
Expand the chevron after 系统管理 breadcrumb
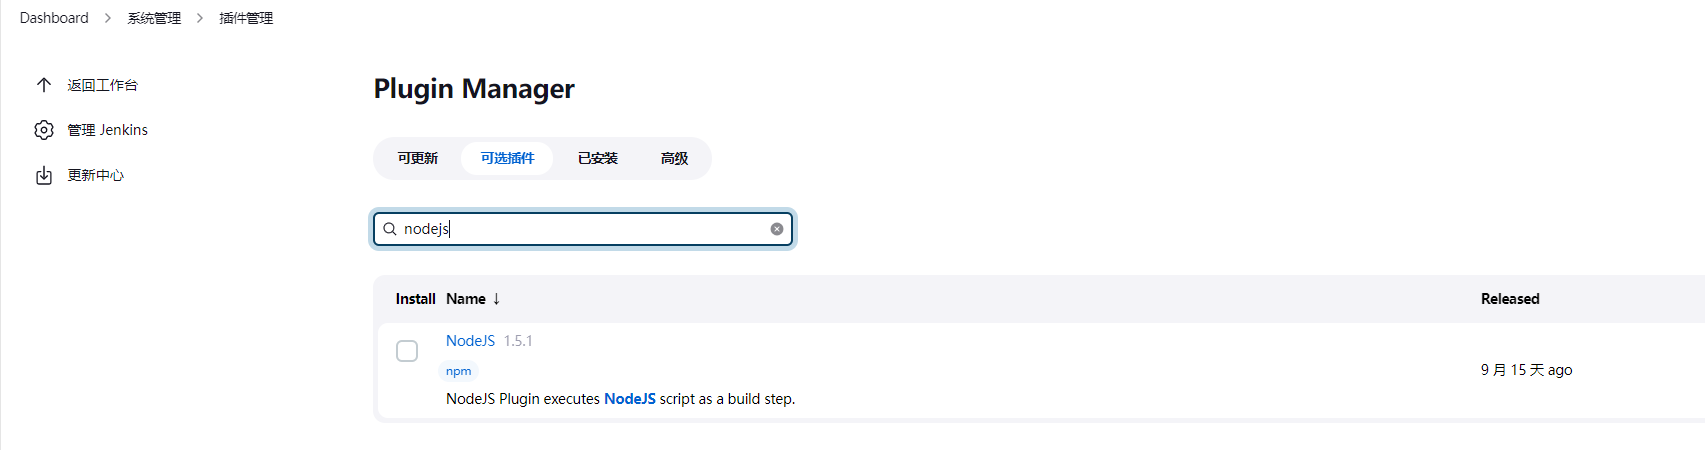[x=200, y=18]
